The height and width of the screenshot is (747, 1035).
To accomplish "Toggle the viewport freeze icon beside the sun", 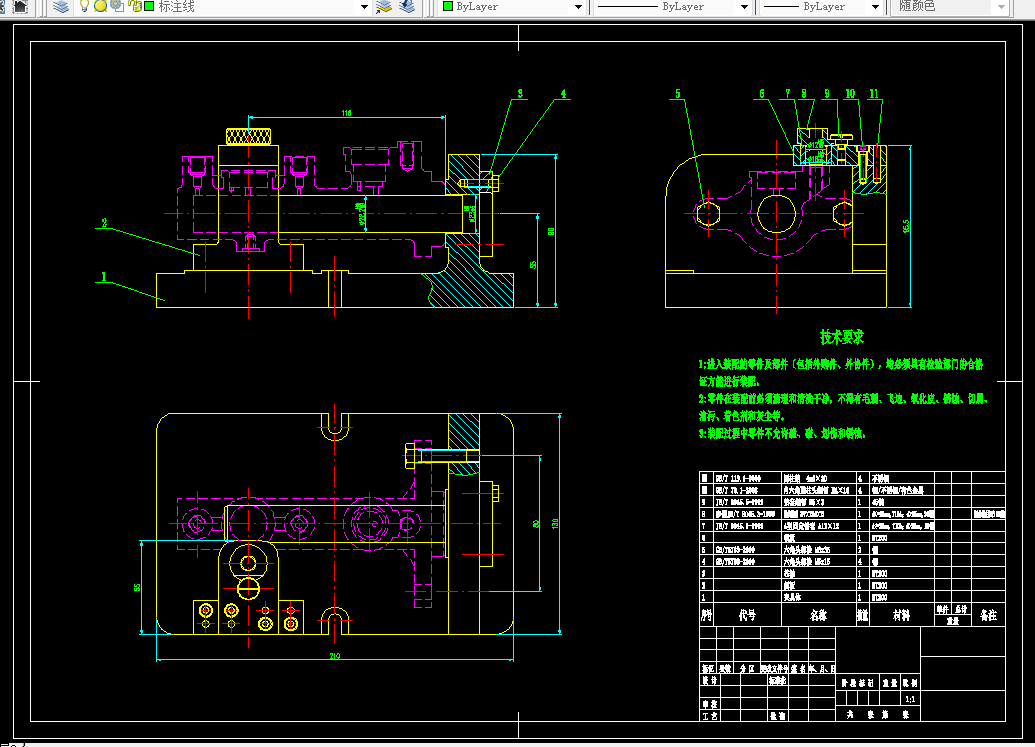I will coord(117,7).
